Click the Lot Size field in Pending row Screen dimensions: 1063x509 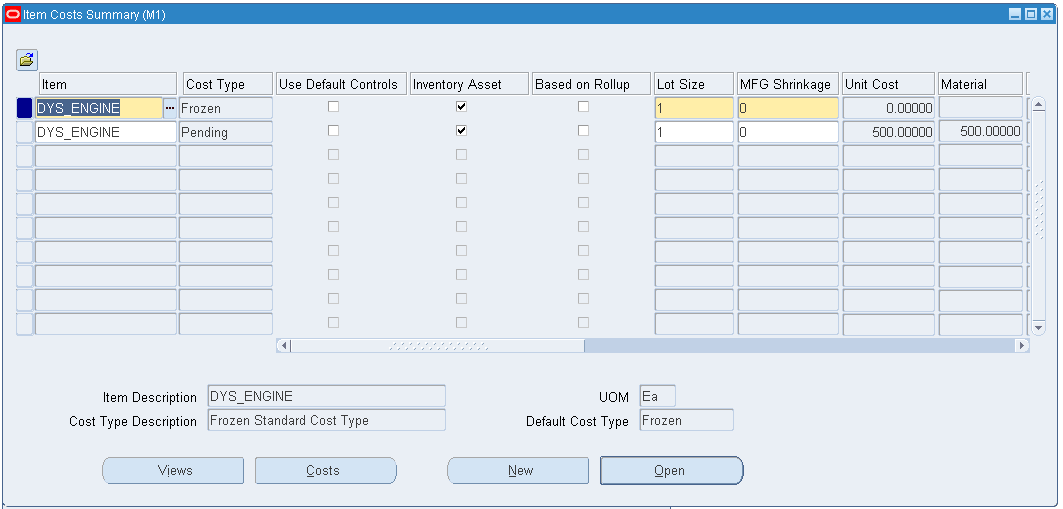click(694, 132)
